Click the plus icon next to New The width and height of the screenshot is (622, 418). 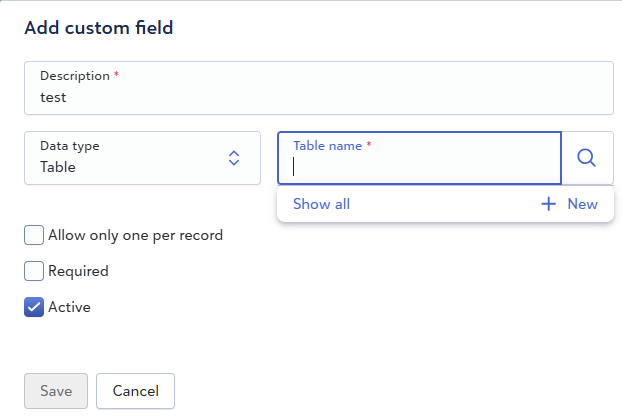coord(548,204)
